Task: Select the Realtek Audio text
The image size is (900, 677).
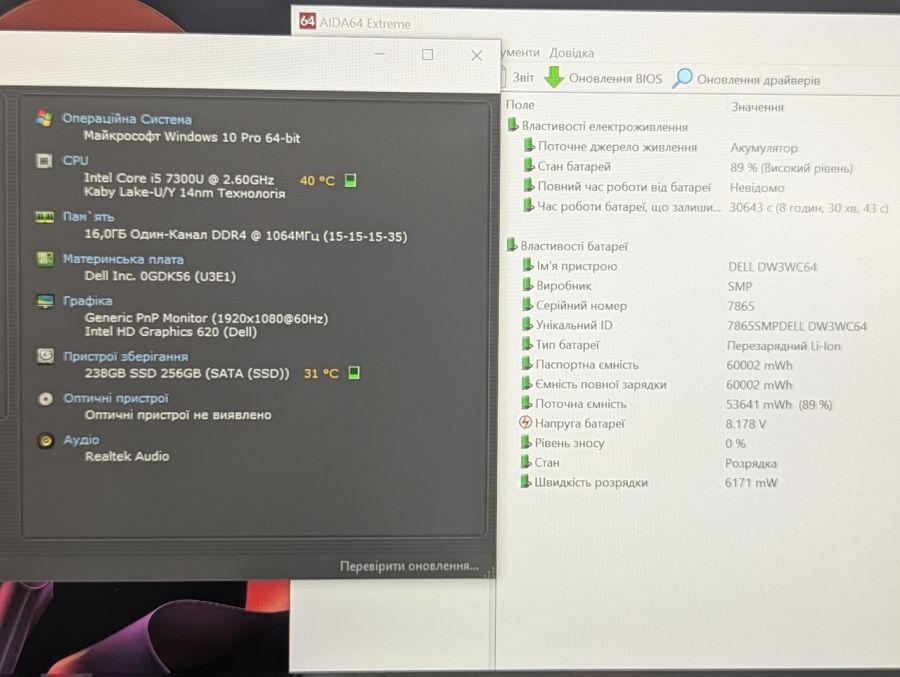Action: 127,456
